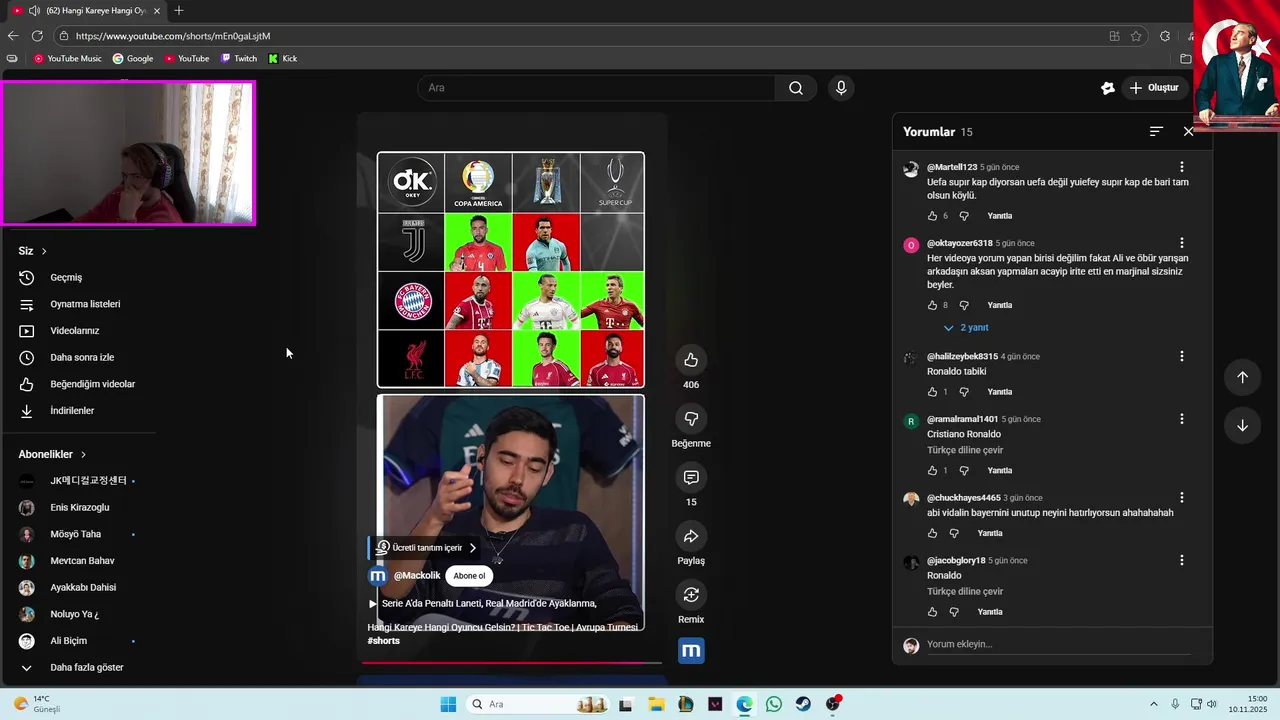Screen dimensions: 1280x720
Task: Open options menu for jacobglory18 comment
Action: point(1182,560)
